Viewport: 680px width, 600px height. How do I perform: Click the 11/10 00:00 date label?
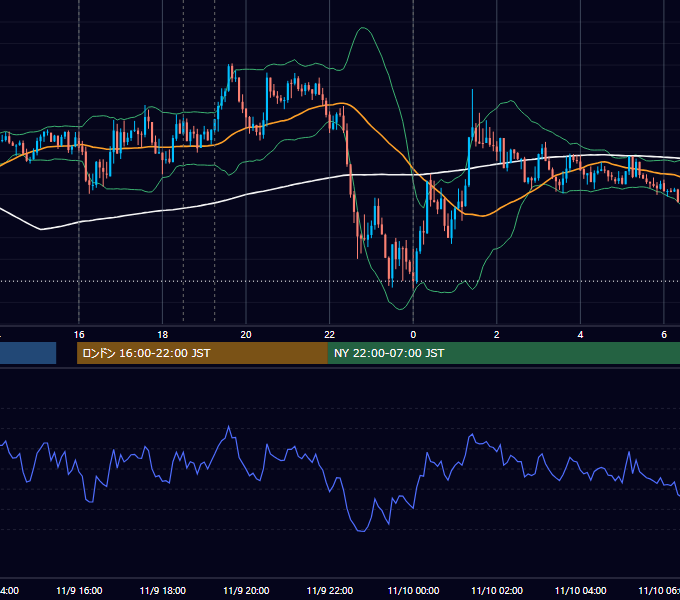click(x=413, y=590)
